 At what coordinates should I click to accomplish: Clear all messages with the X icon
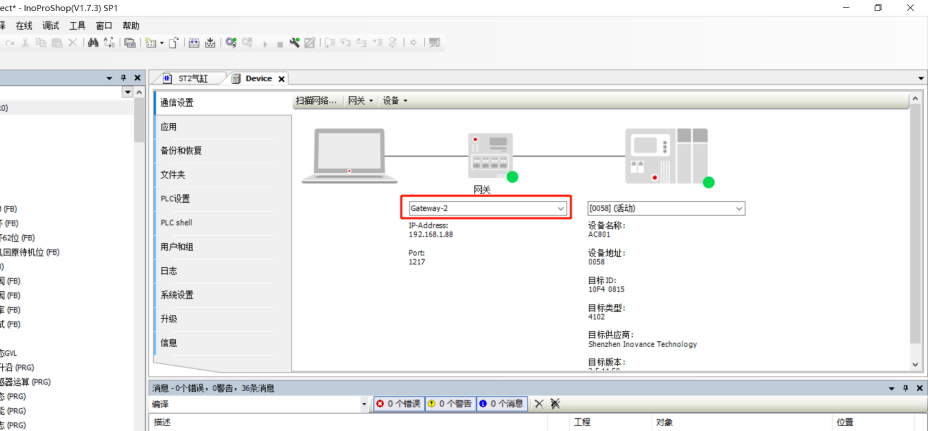coord(538,404)
